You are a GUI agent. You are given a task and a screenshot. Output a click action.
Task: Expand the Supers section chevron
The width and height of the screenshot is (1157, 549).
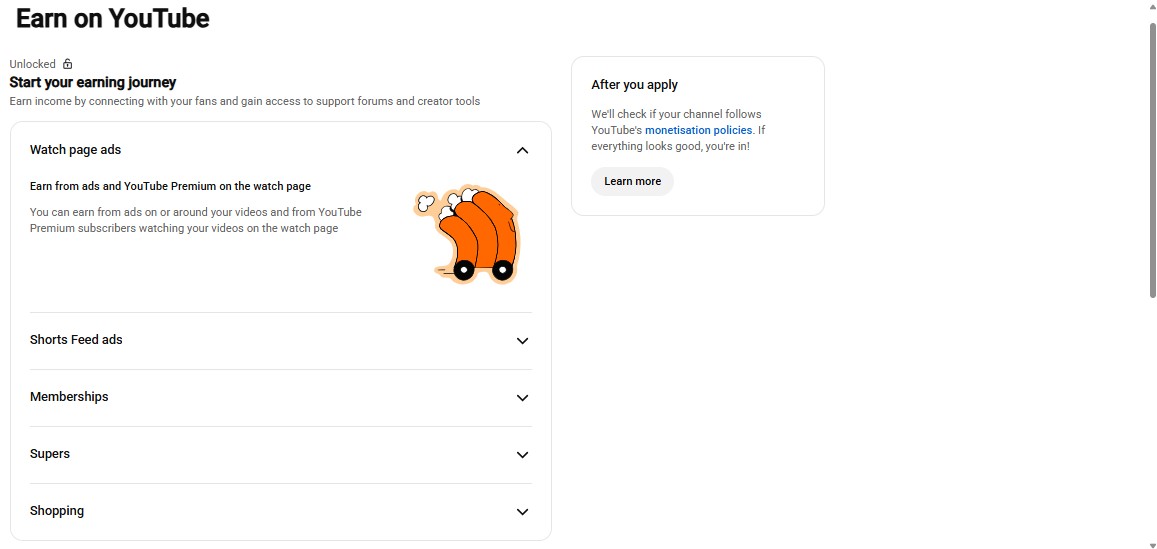pos(522,455)
